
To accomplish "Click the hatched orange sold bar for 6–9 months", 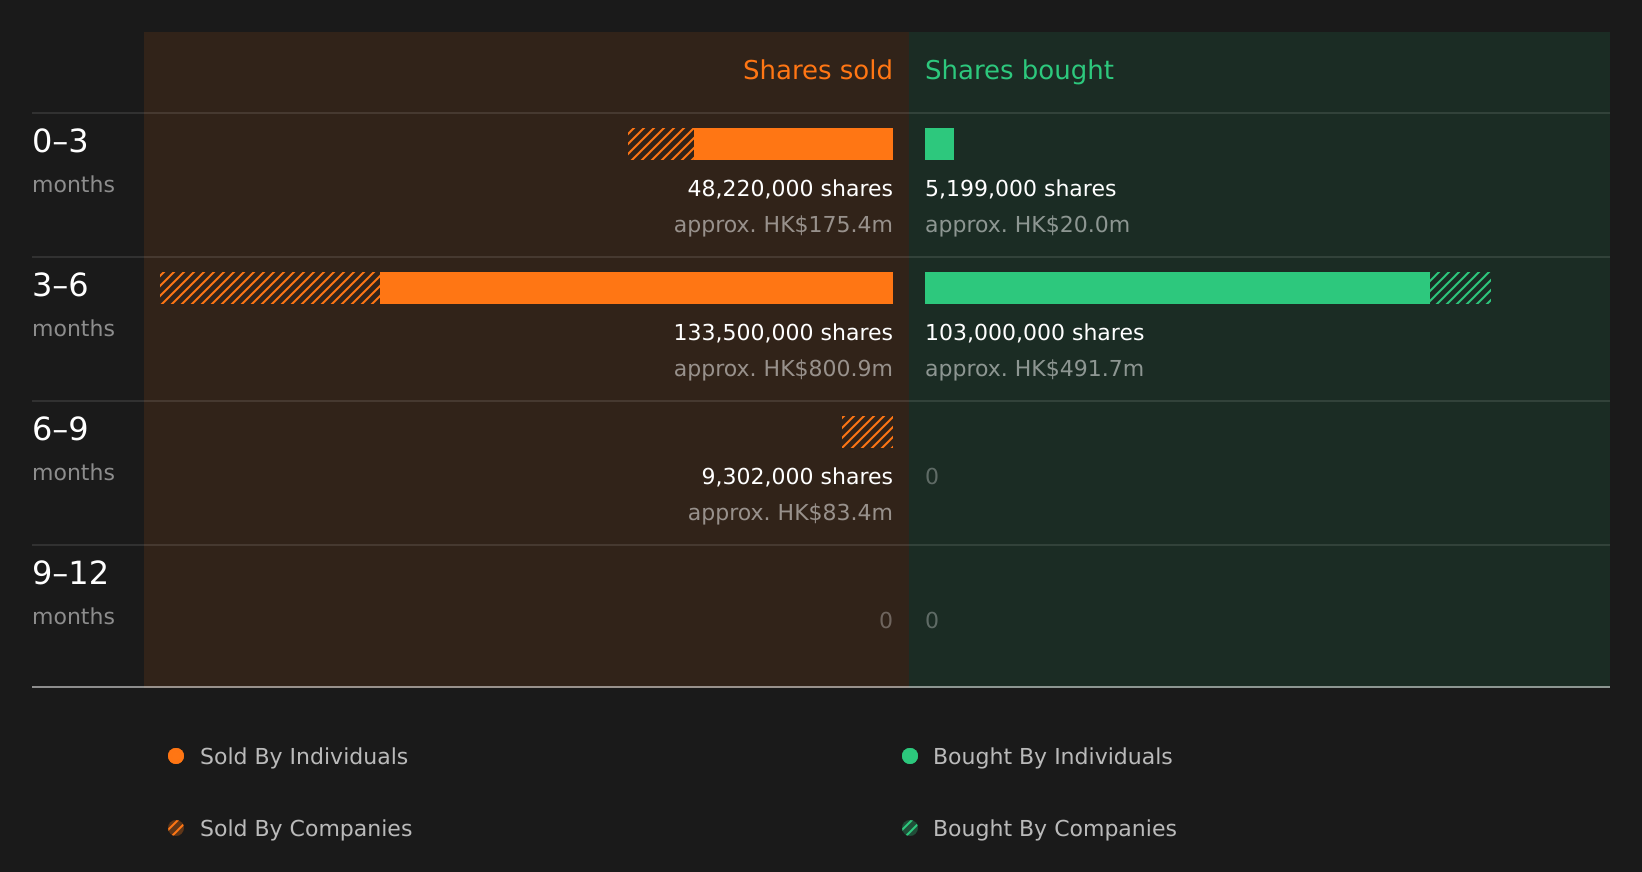I will [867, 432].
